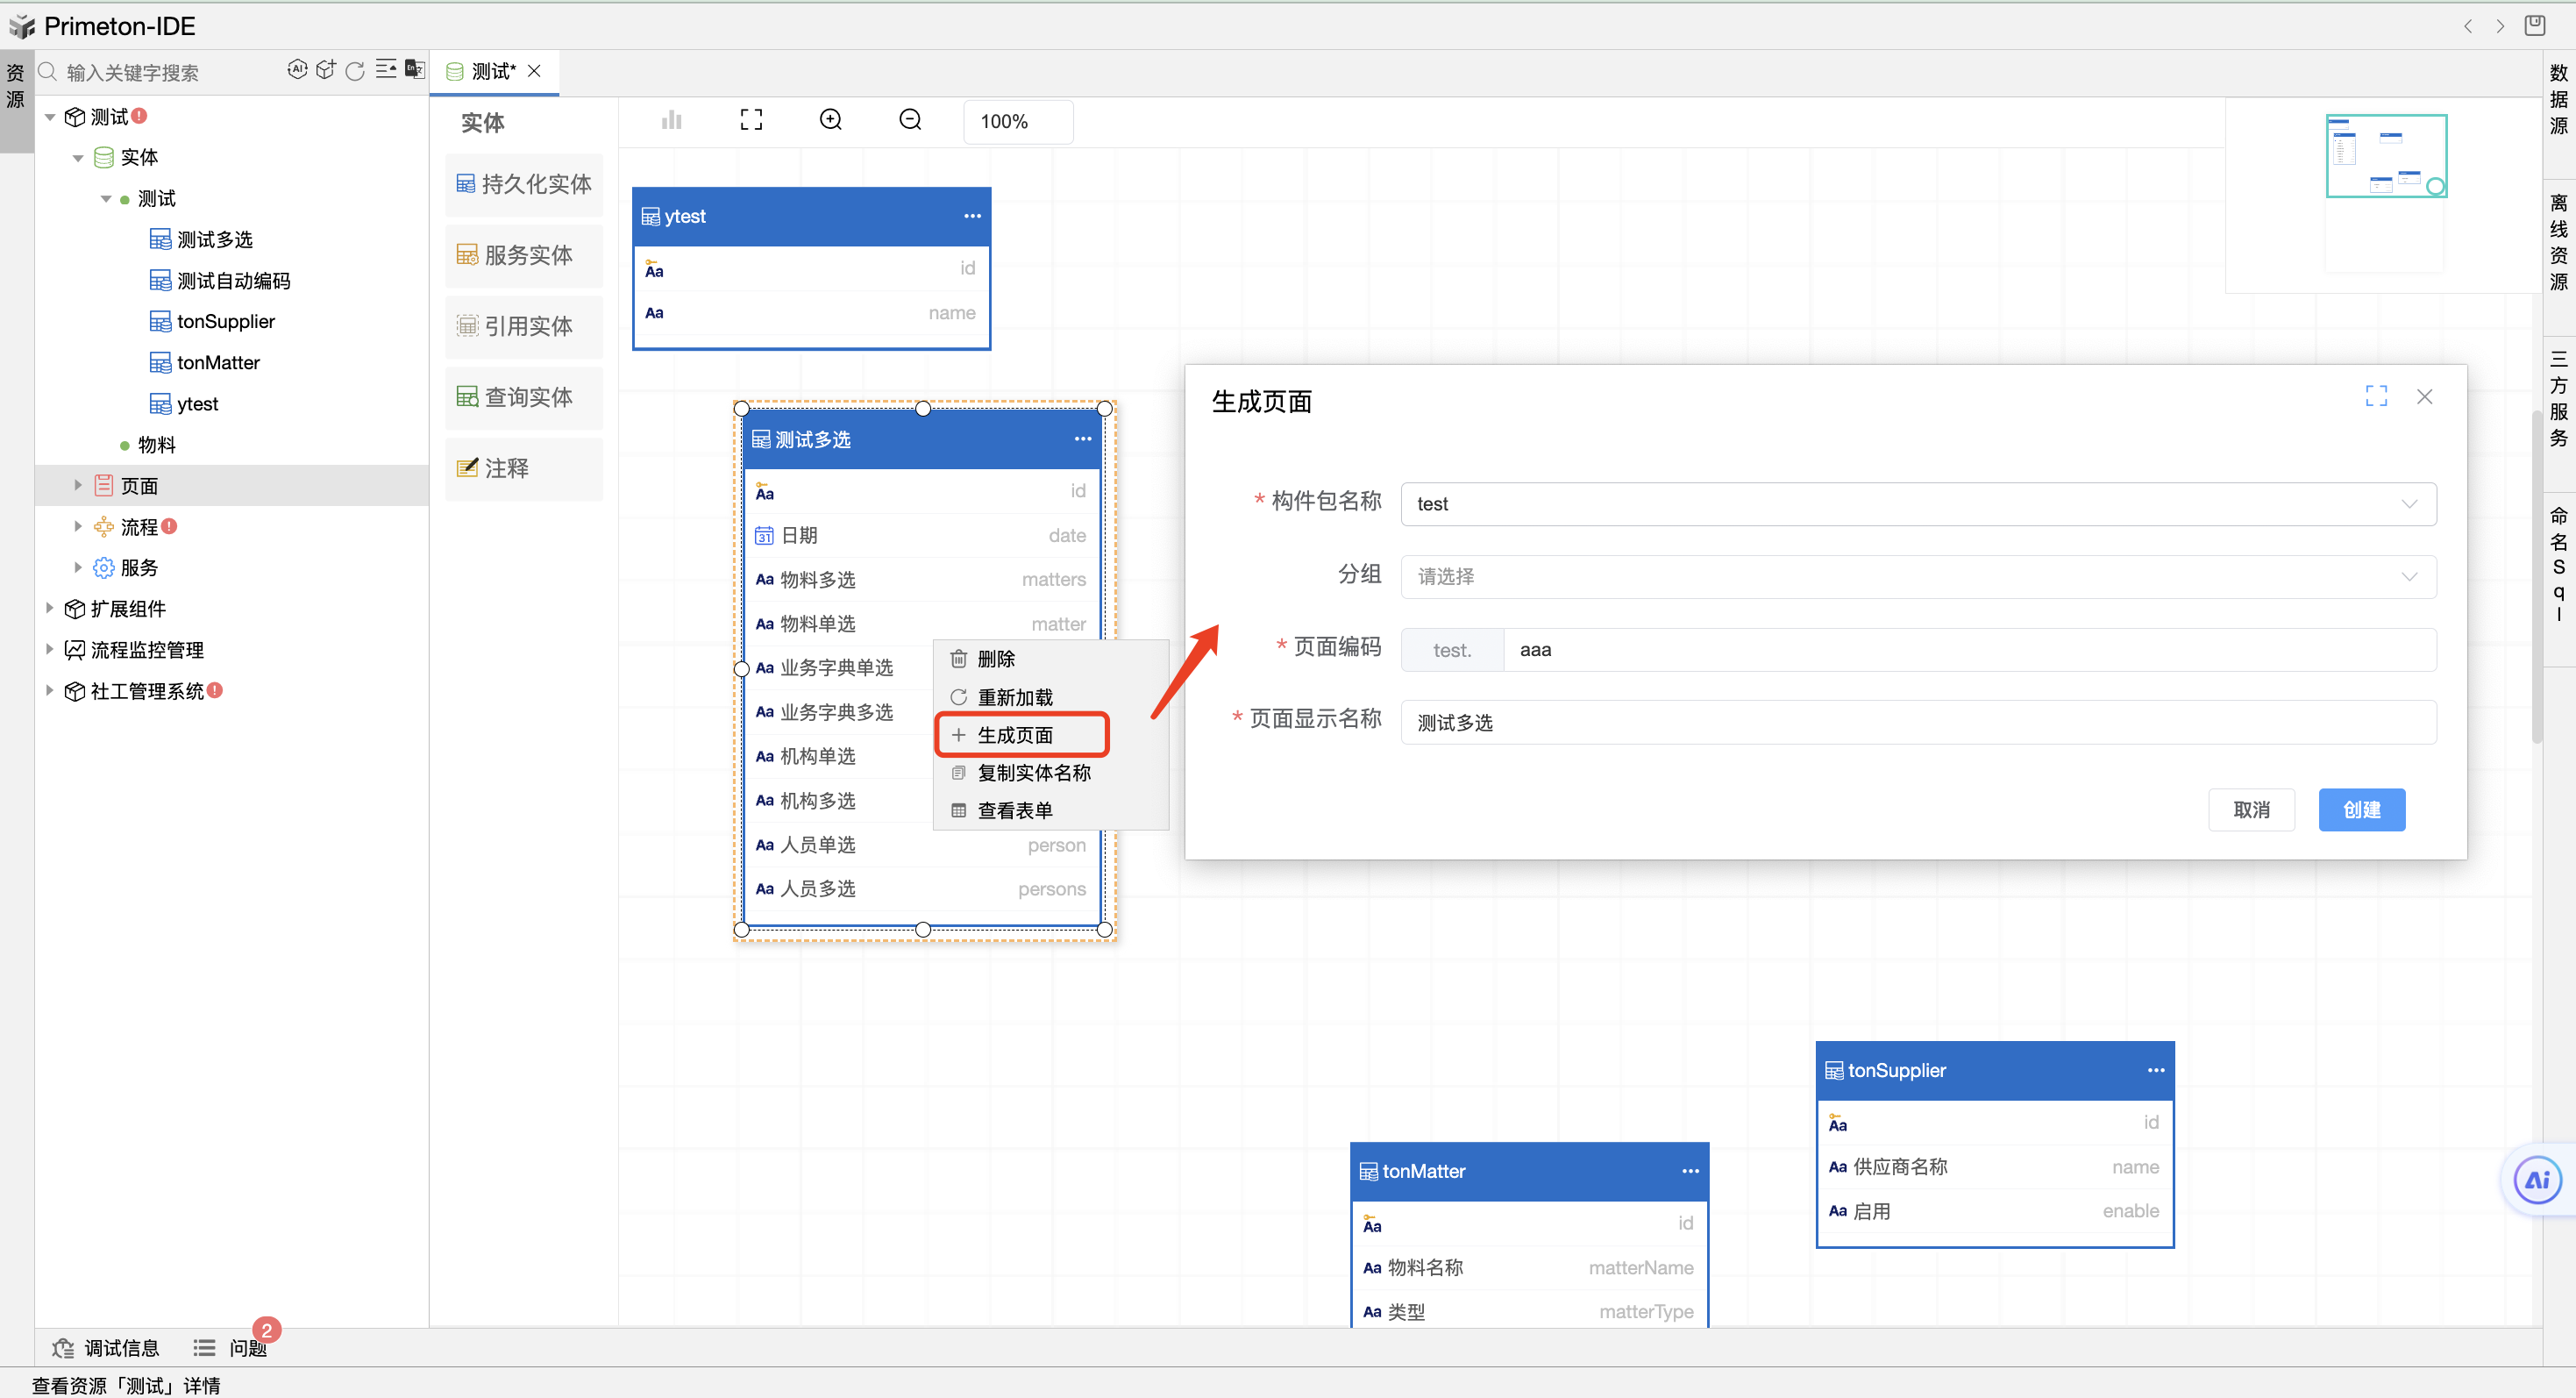The width and height of the screenshot is (2576, 1398).
Task: Click the fit-to-screen canvas icon
Action: (751, 121)
